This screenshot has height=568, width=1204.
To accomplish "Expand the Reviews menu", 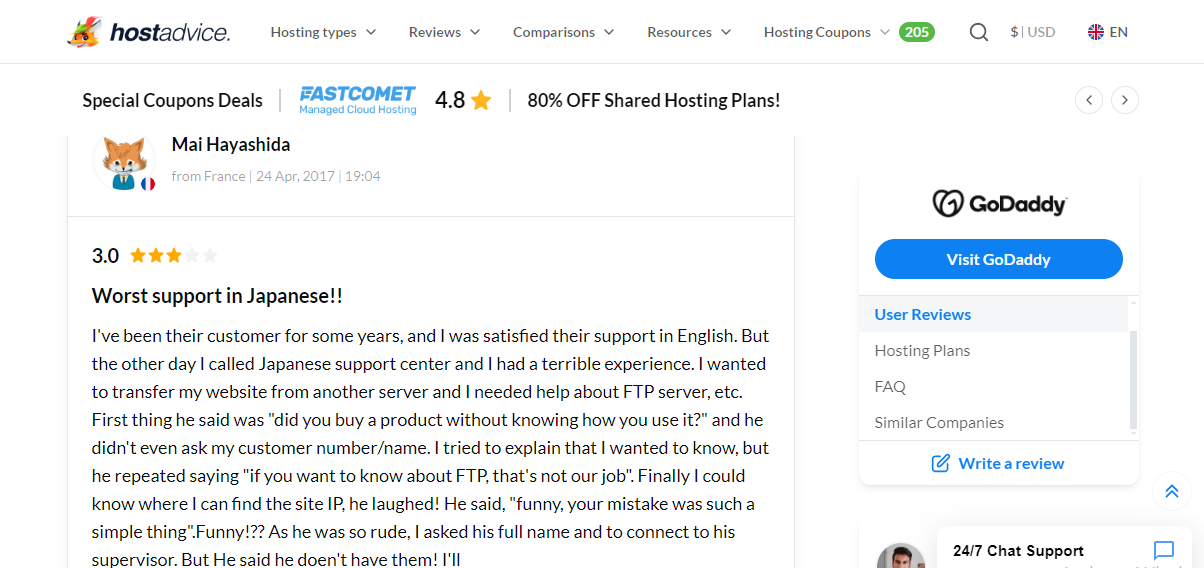I will click(x=444, y=32).
